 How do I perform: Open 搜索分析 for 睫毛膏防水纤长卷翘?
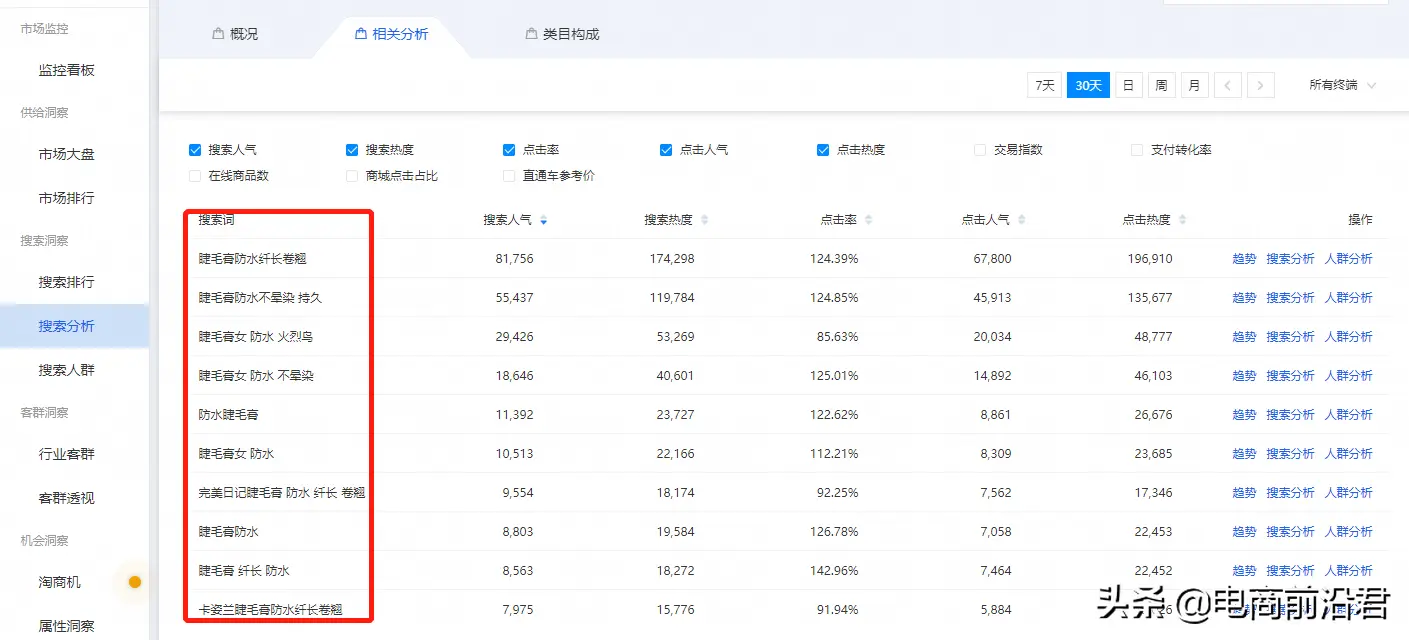[x=1290, y=259]
